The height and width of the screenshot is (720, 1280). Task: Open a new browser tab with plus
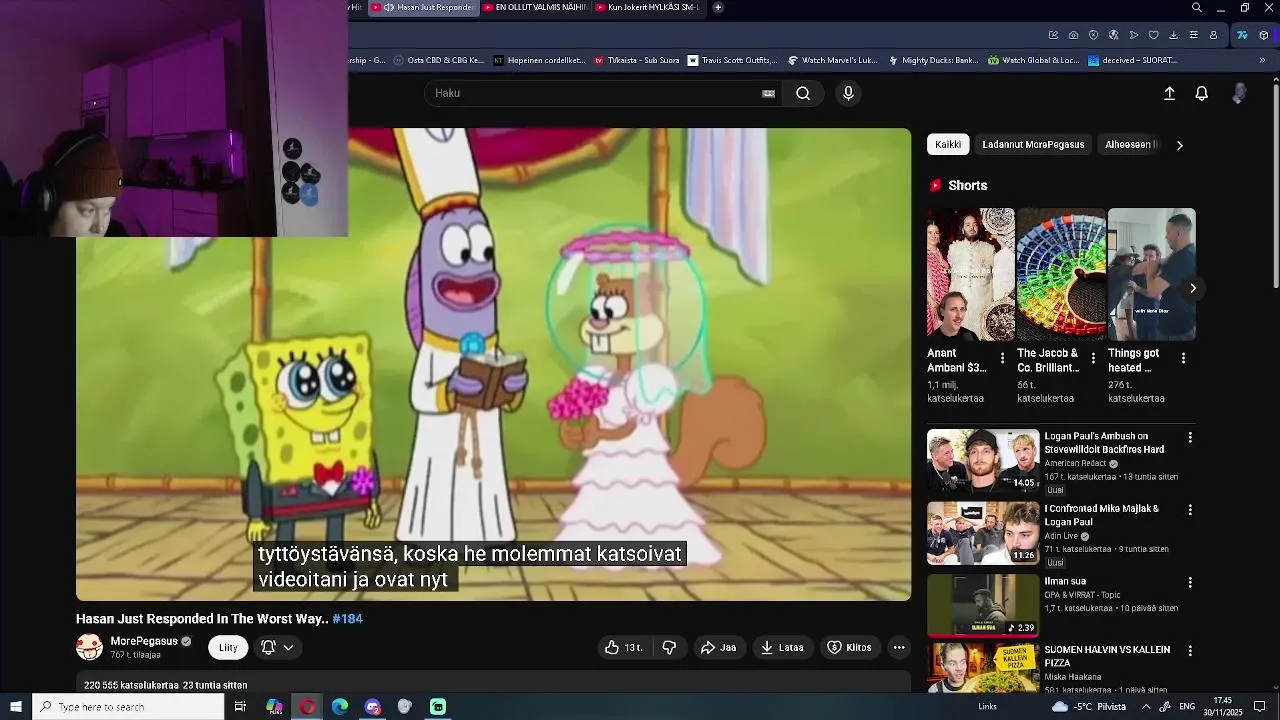[718, 7]
